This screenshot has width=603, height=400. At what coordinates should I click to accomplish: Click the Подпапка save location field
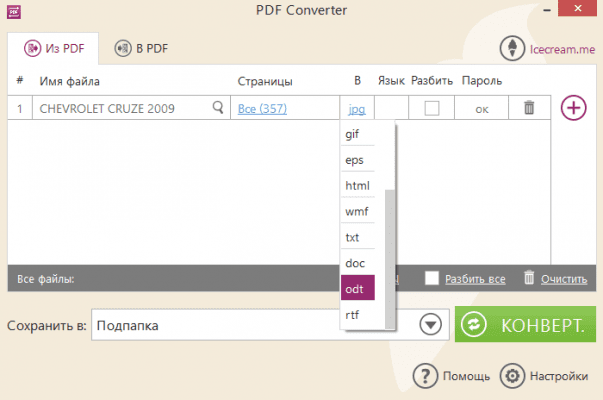(x=250, y=325)
